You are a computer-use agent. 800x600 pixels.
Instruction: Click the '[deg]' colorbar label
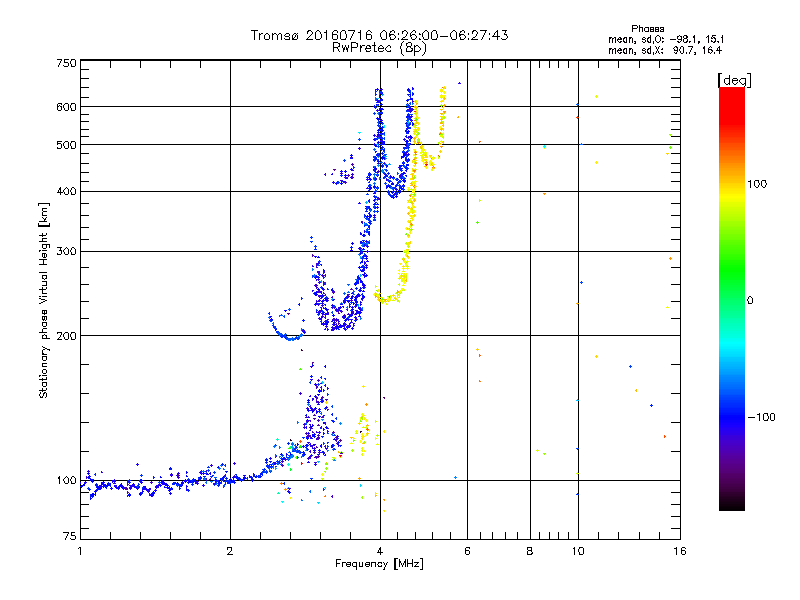[x=734, y=80]
